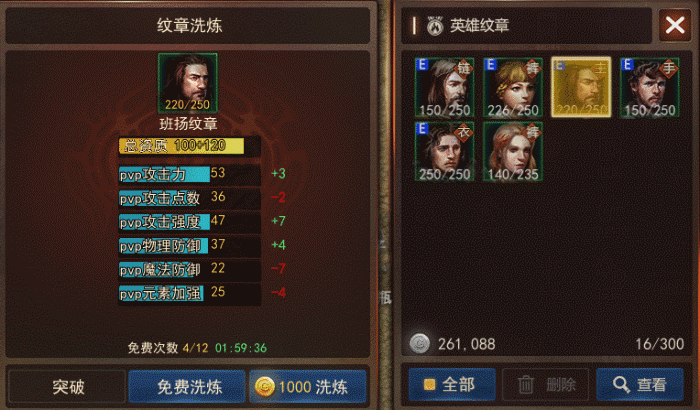
Task: Click the pvp元素加强 stat bar
Action: [x=189, y=293]
